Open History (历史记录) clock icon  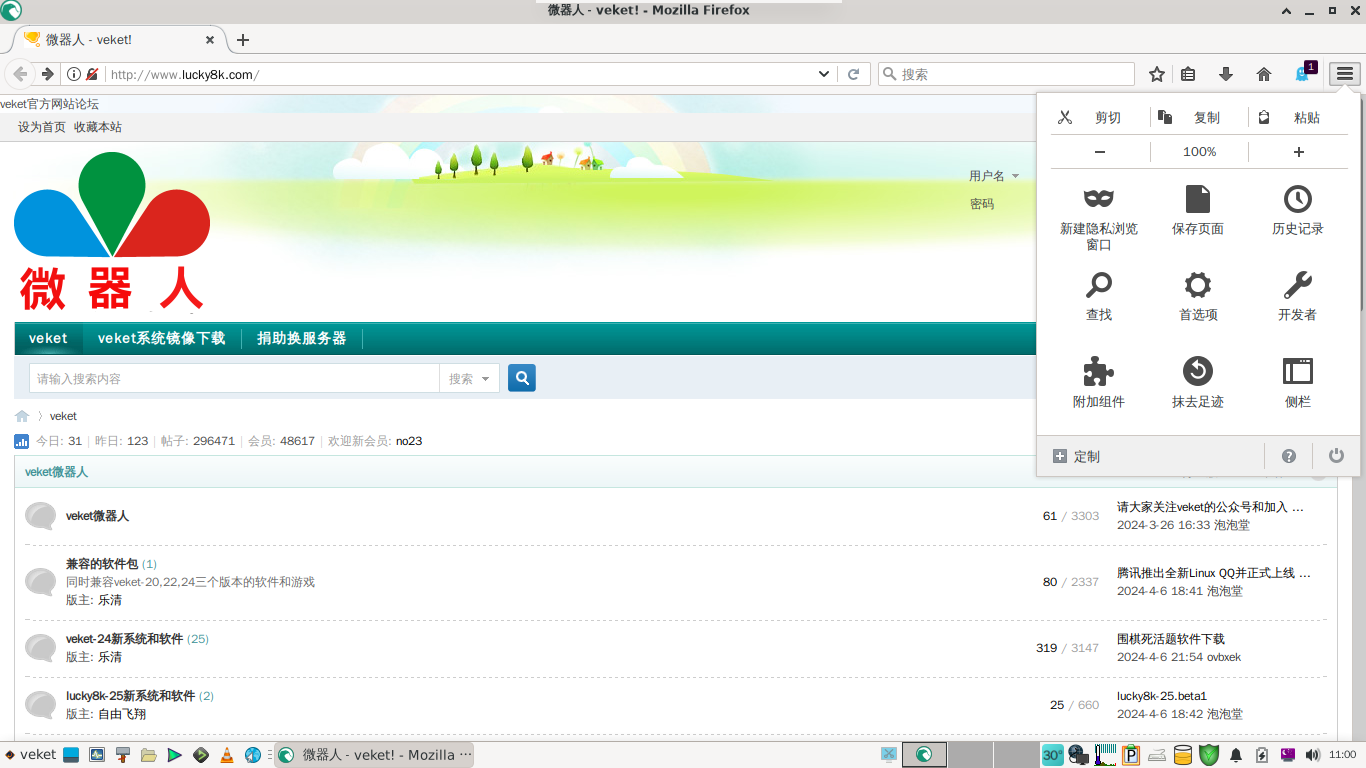pos(1298,199)
